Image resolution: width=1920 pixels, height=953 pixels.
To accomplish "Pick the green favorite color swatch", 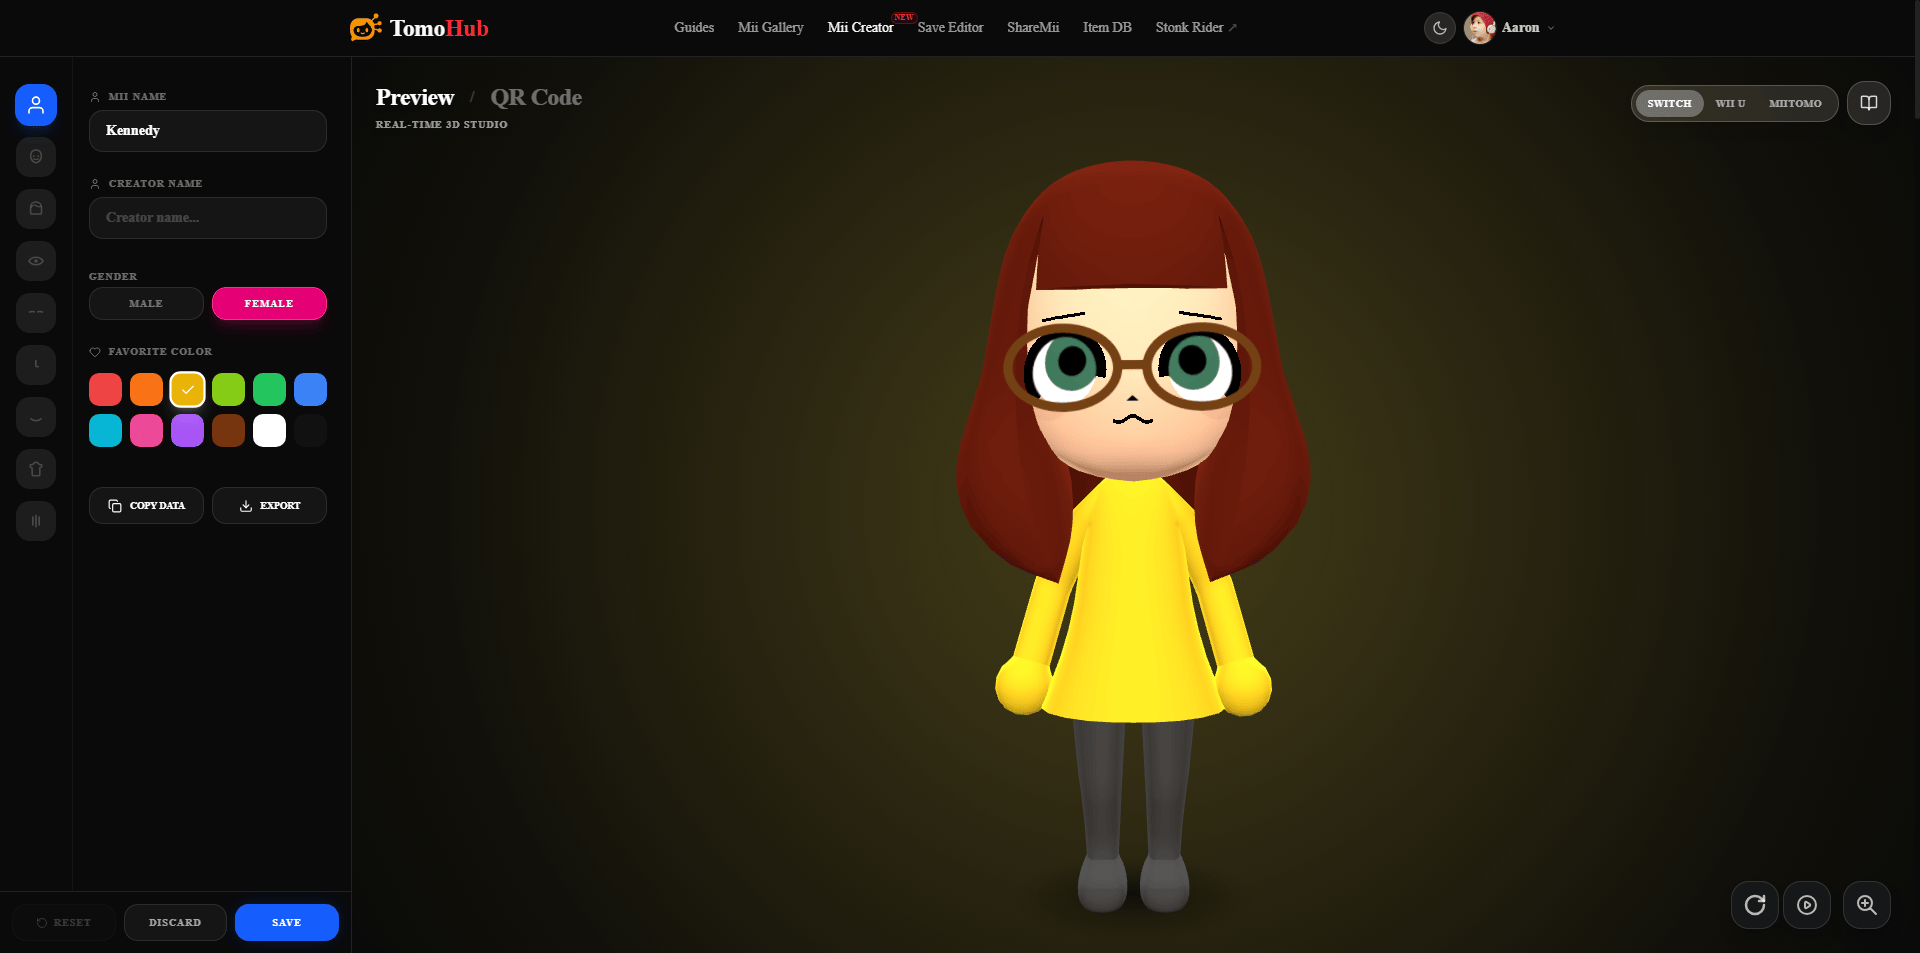I will 269,389.
